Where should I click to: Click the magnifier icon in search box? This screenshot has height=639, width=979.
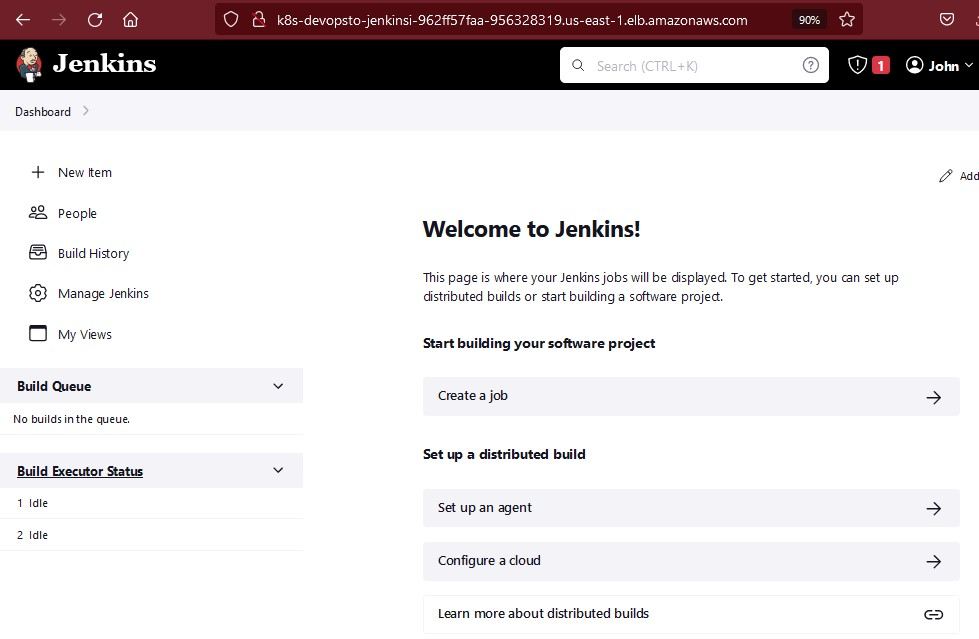pos(578,65)
